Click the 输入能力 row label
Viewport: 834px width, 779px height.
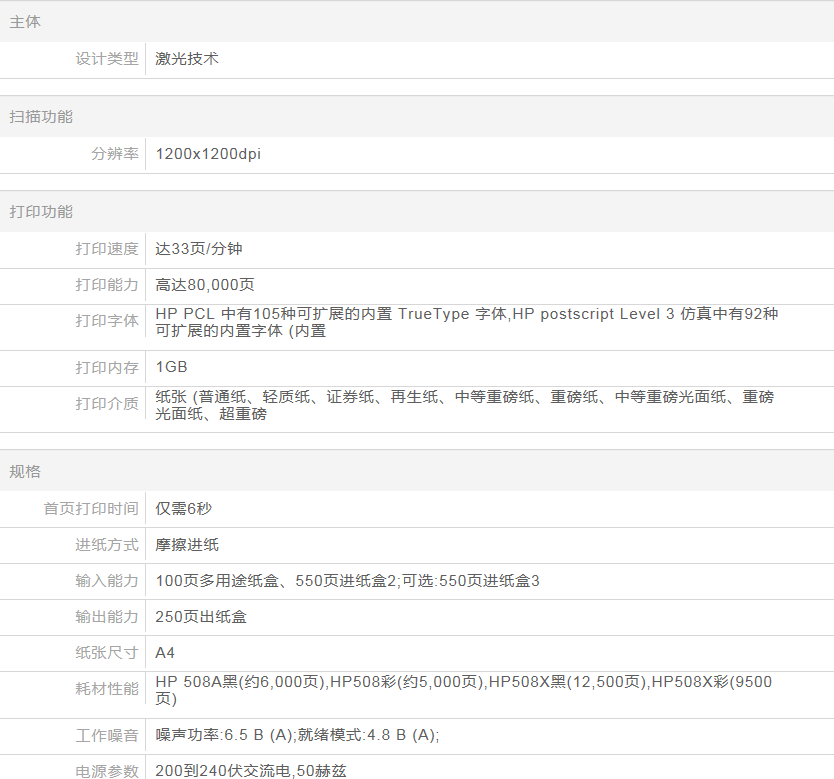(107, 581)
